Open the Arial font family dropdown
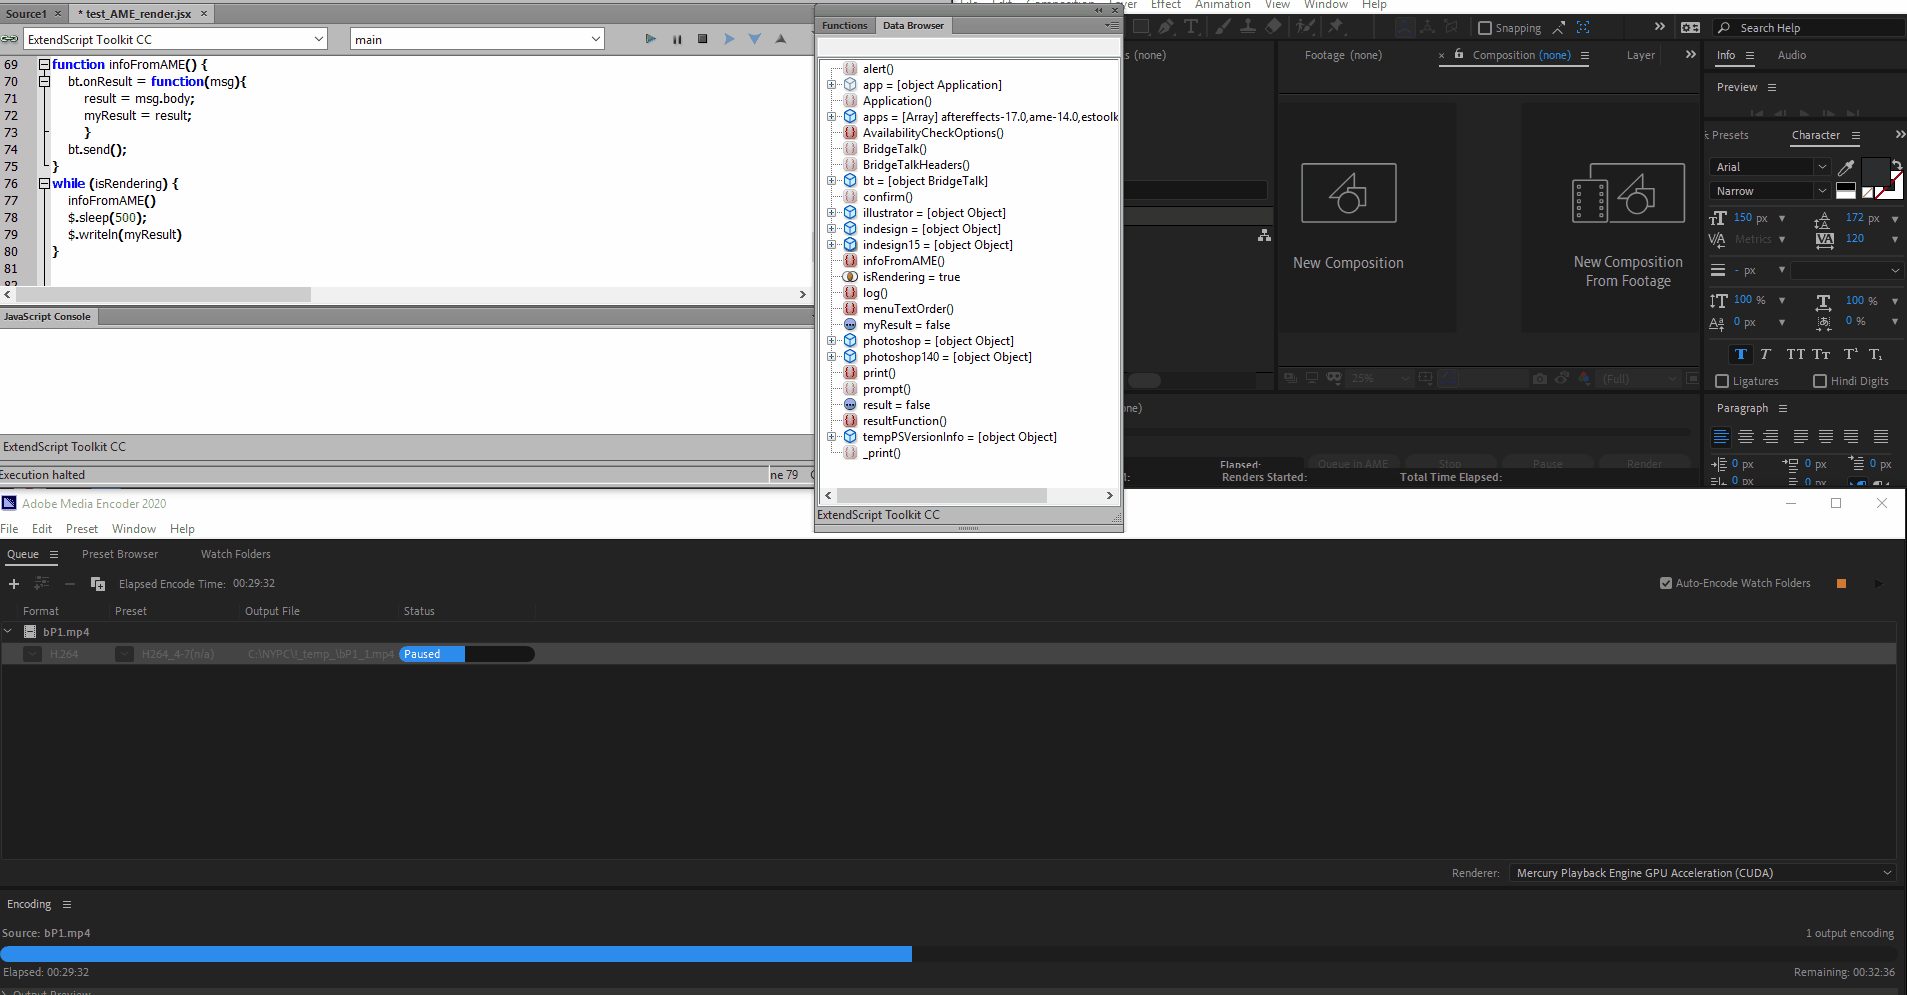The image size is (1907, 995). click(x=1771, y=167)
